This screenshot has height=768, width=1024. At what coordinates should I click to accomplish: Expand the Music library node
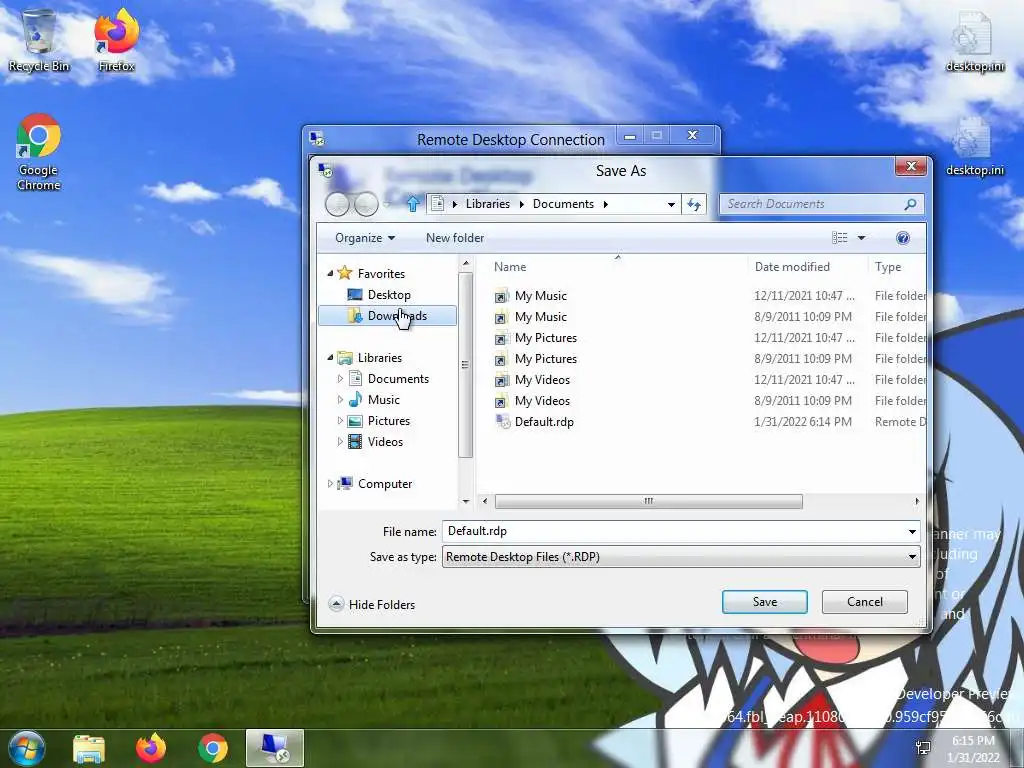(x=340, y=399)
